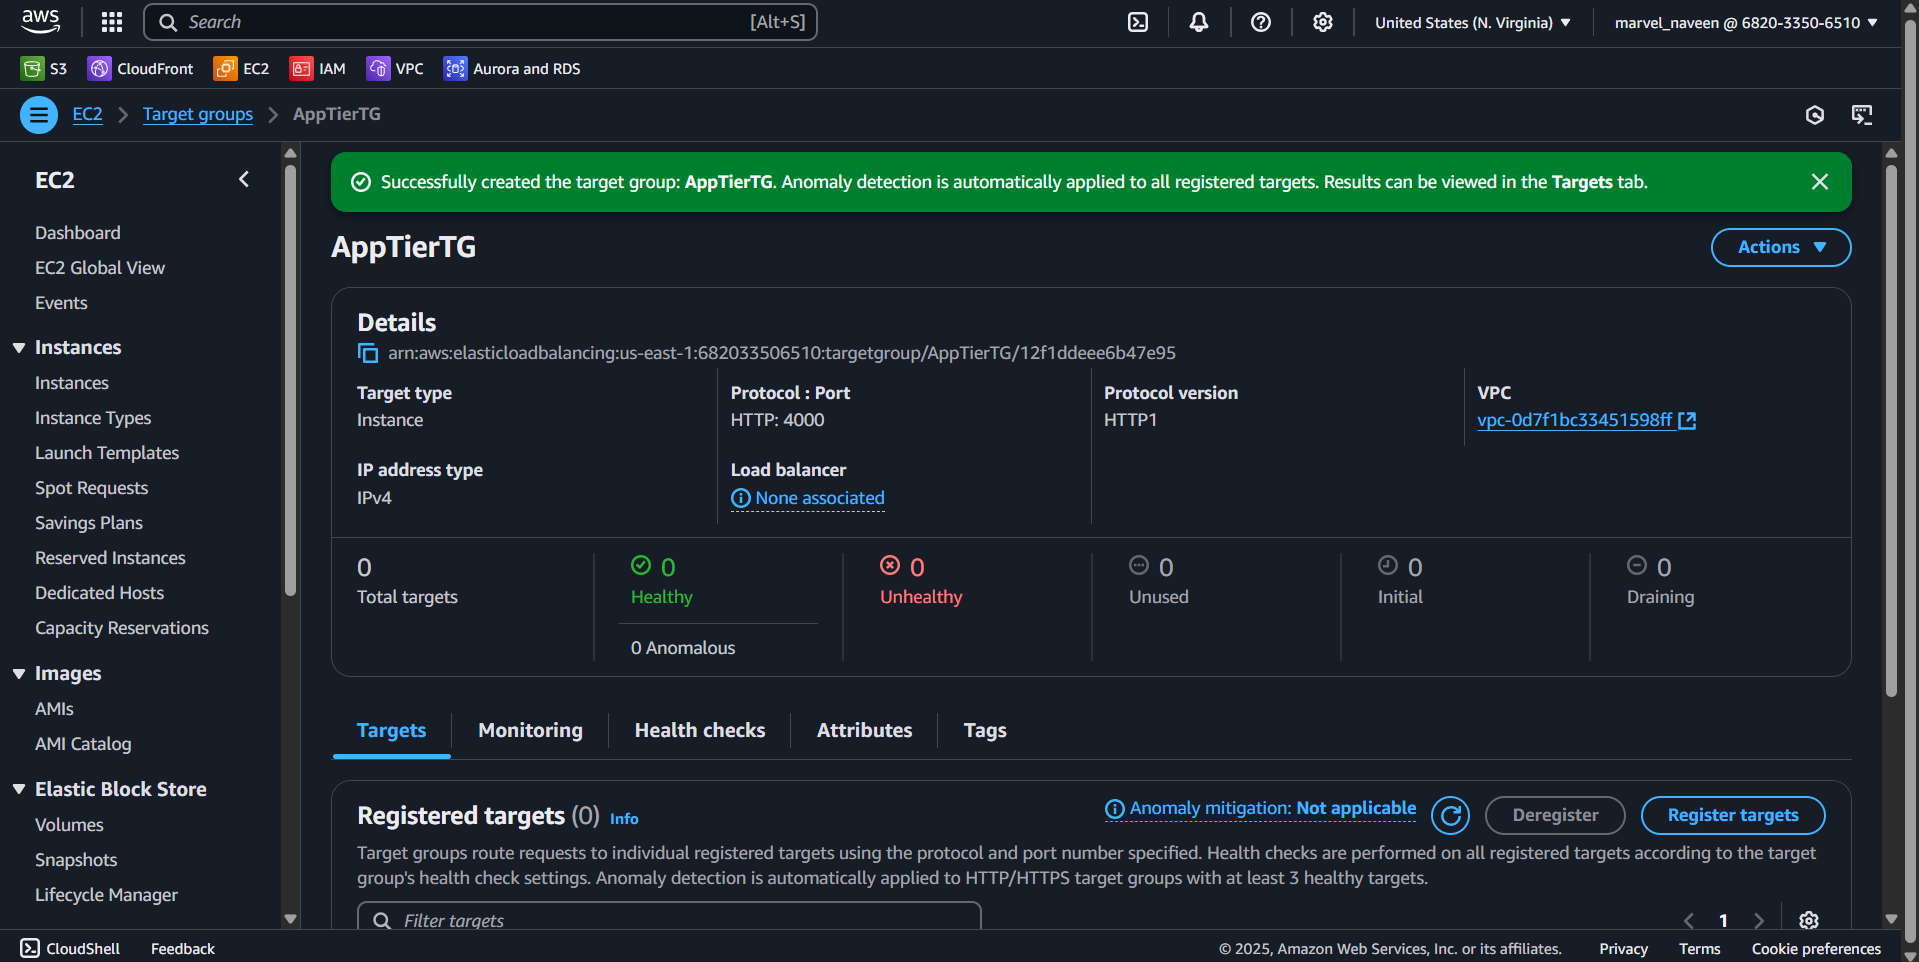Click the Filter targets input field
The height and width of the screenshot is (962, 1919).
pos(669,918)
